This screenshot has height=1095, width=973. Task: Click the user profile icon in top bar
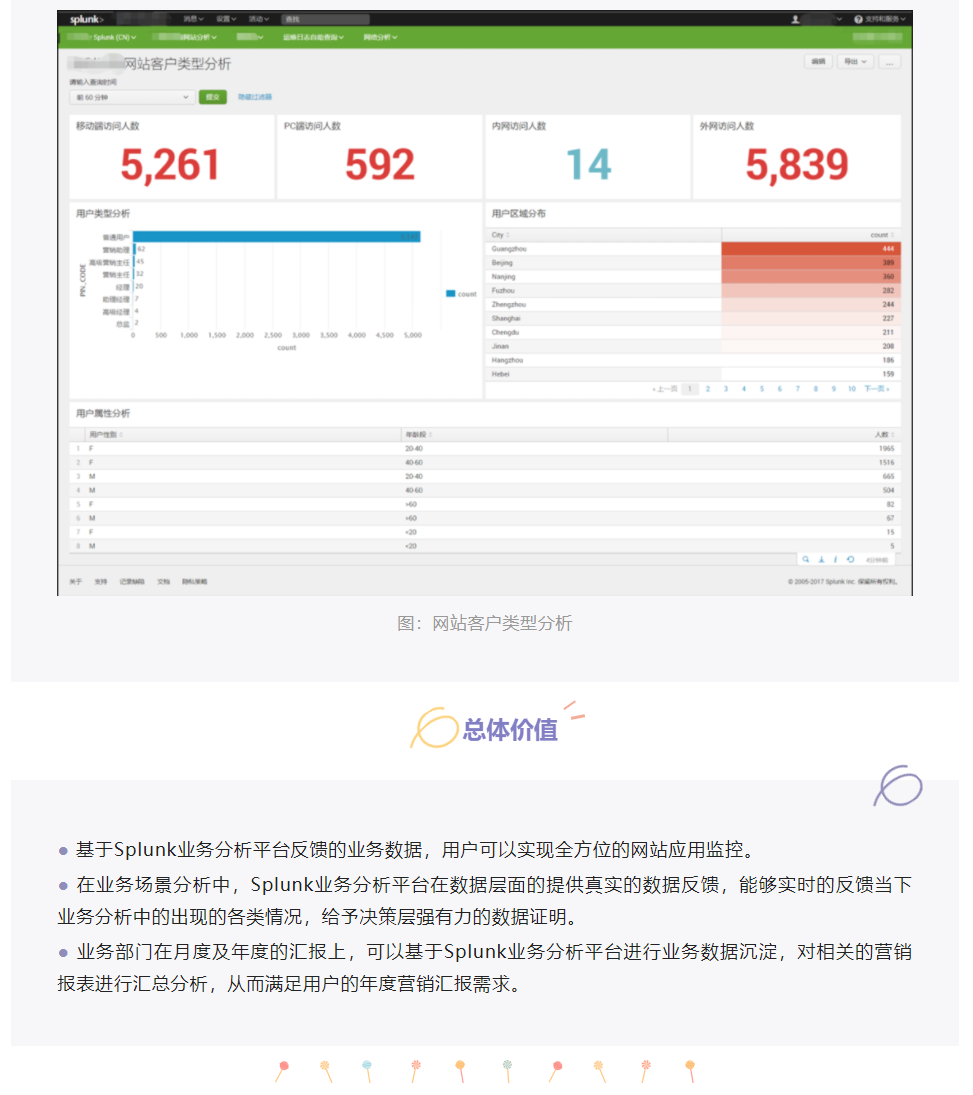tap(795, 20)
